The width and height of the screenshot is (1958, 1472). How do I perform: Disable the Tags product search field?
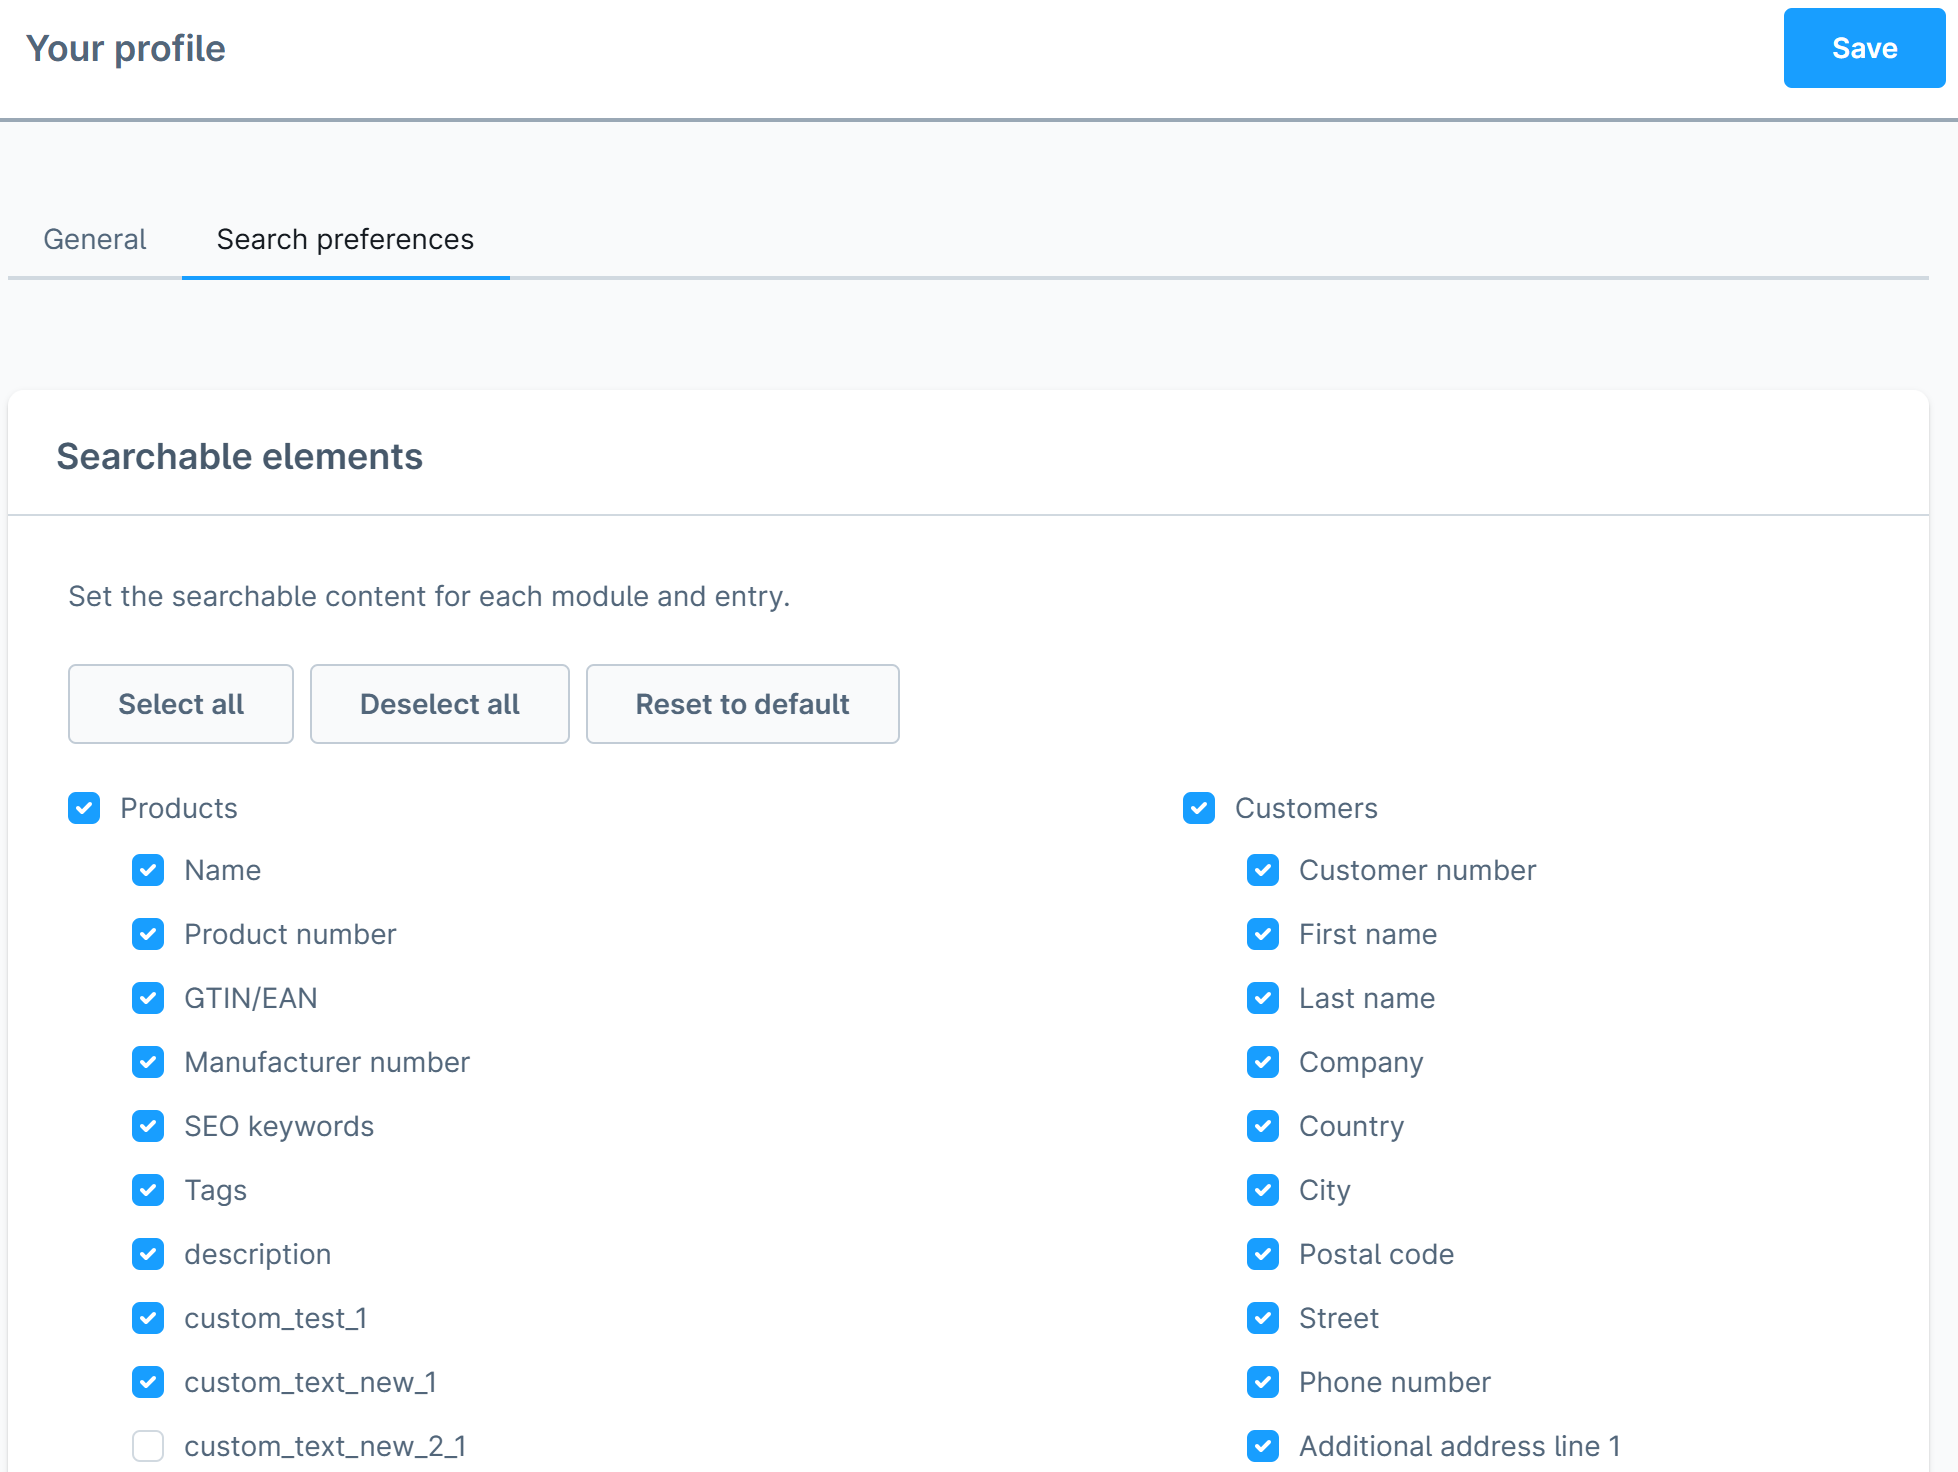pyautogui.click(x=147, y=1189)
